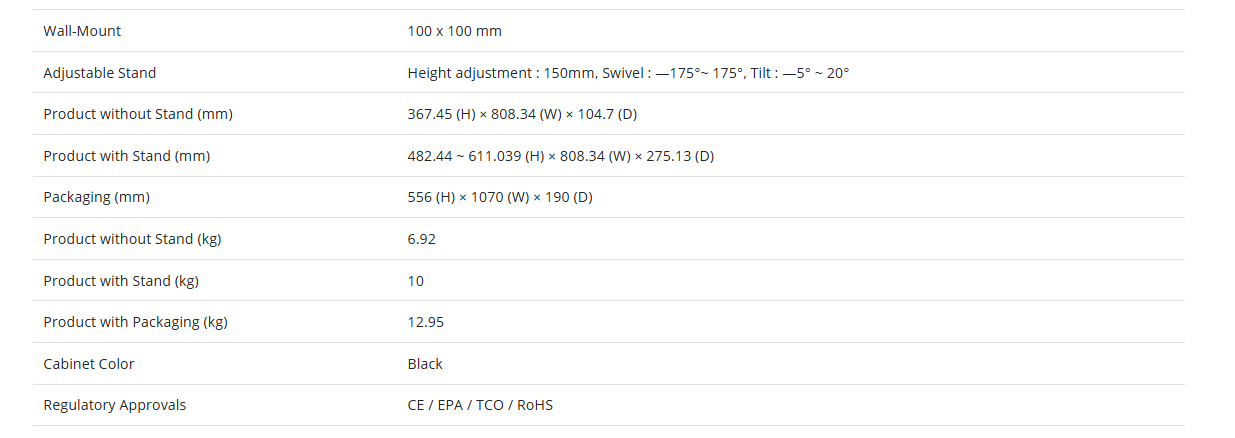This screenshot has width=1235, height=438.
Task: Click the 6.92 weight value
Action: (x=421, y=239)
